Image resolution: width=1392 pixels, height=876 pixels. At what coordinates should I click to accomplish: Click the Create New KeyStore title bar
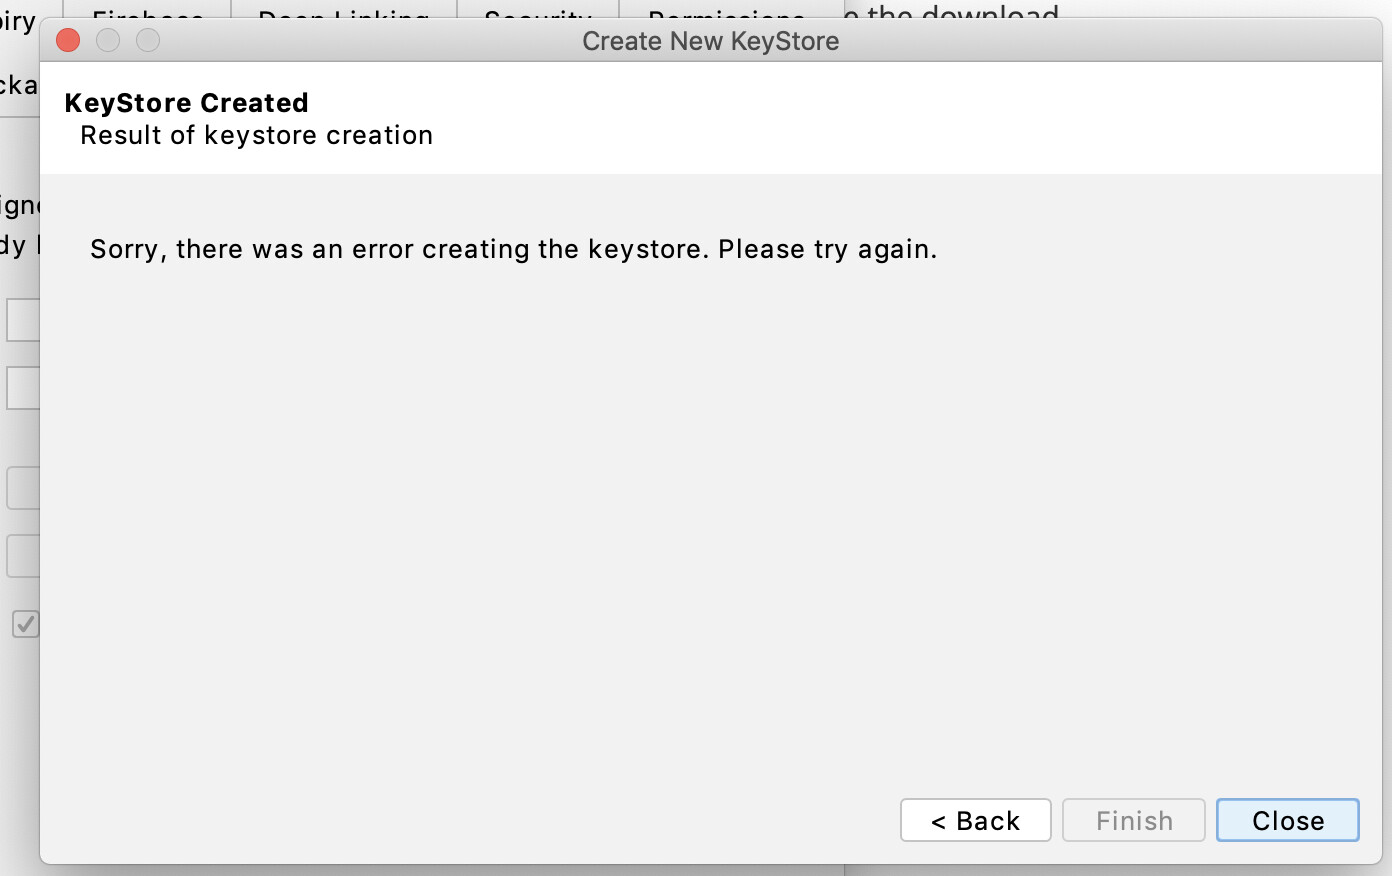pos(712,41)
